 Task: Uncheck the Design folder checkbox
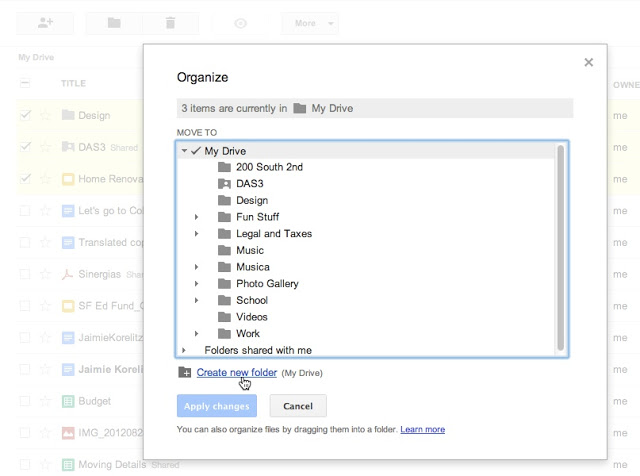point(26,115)
